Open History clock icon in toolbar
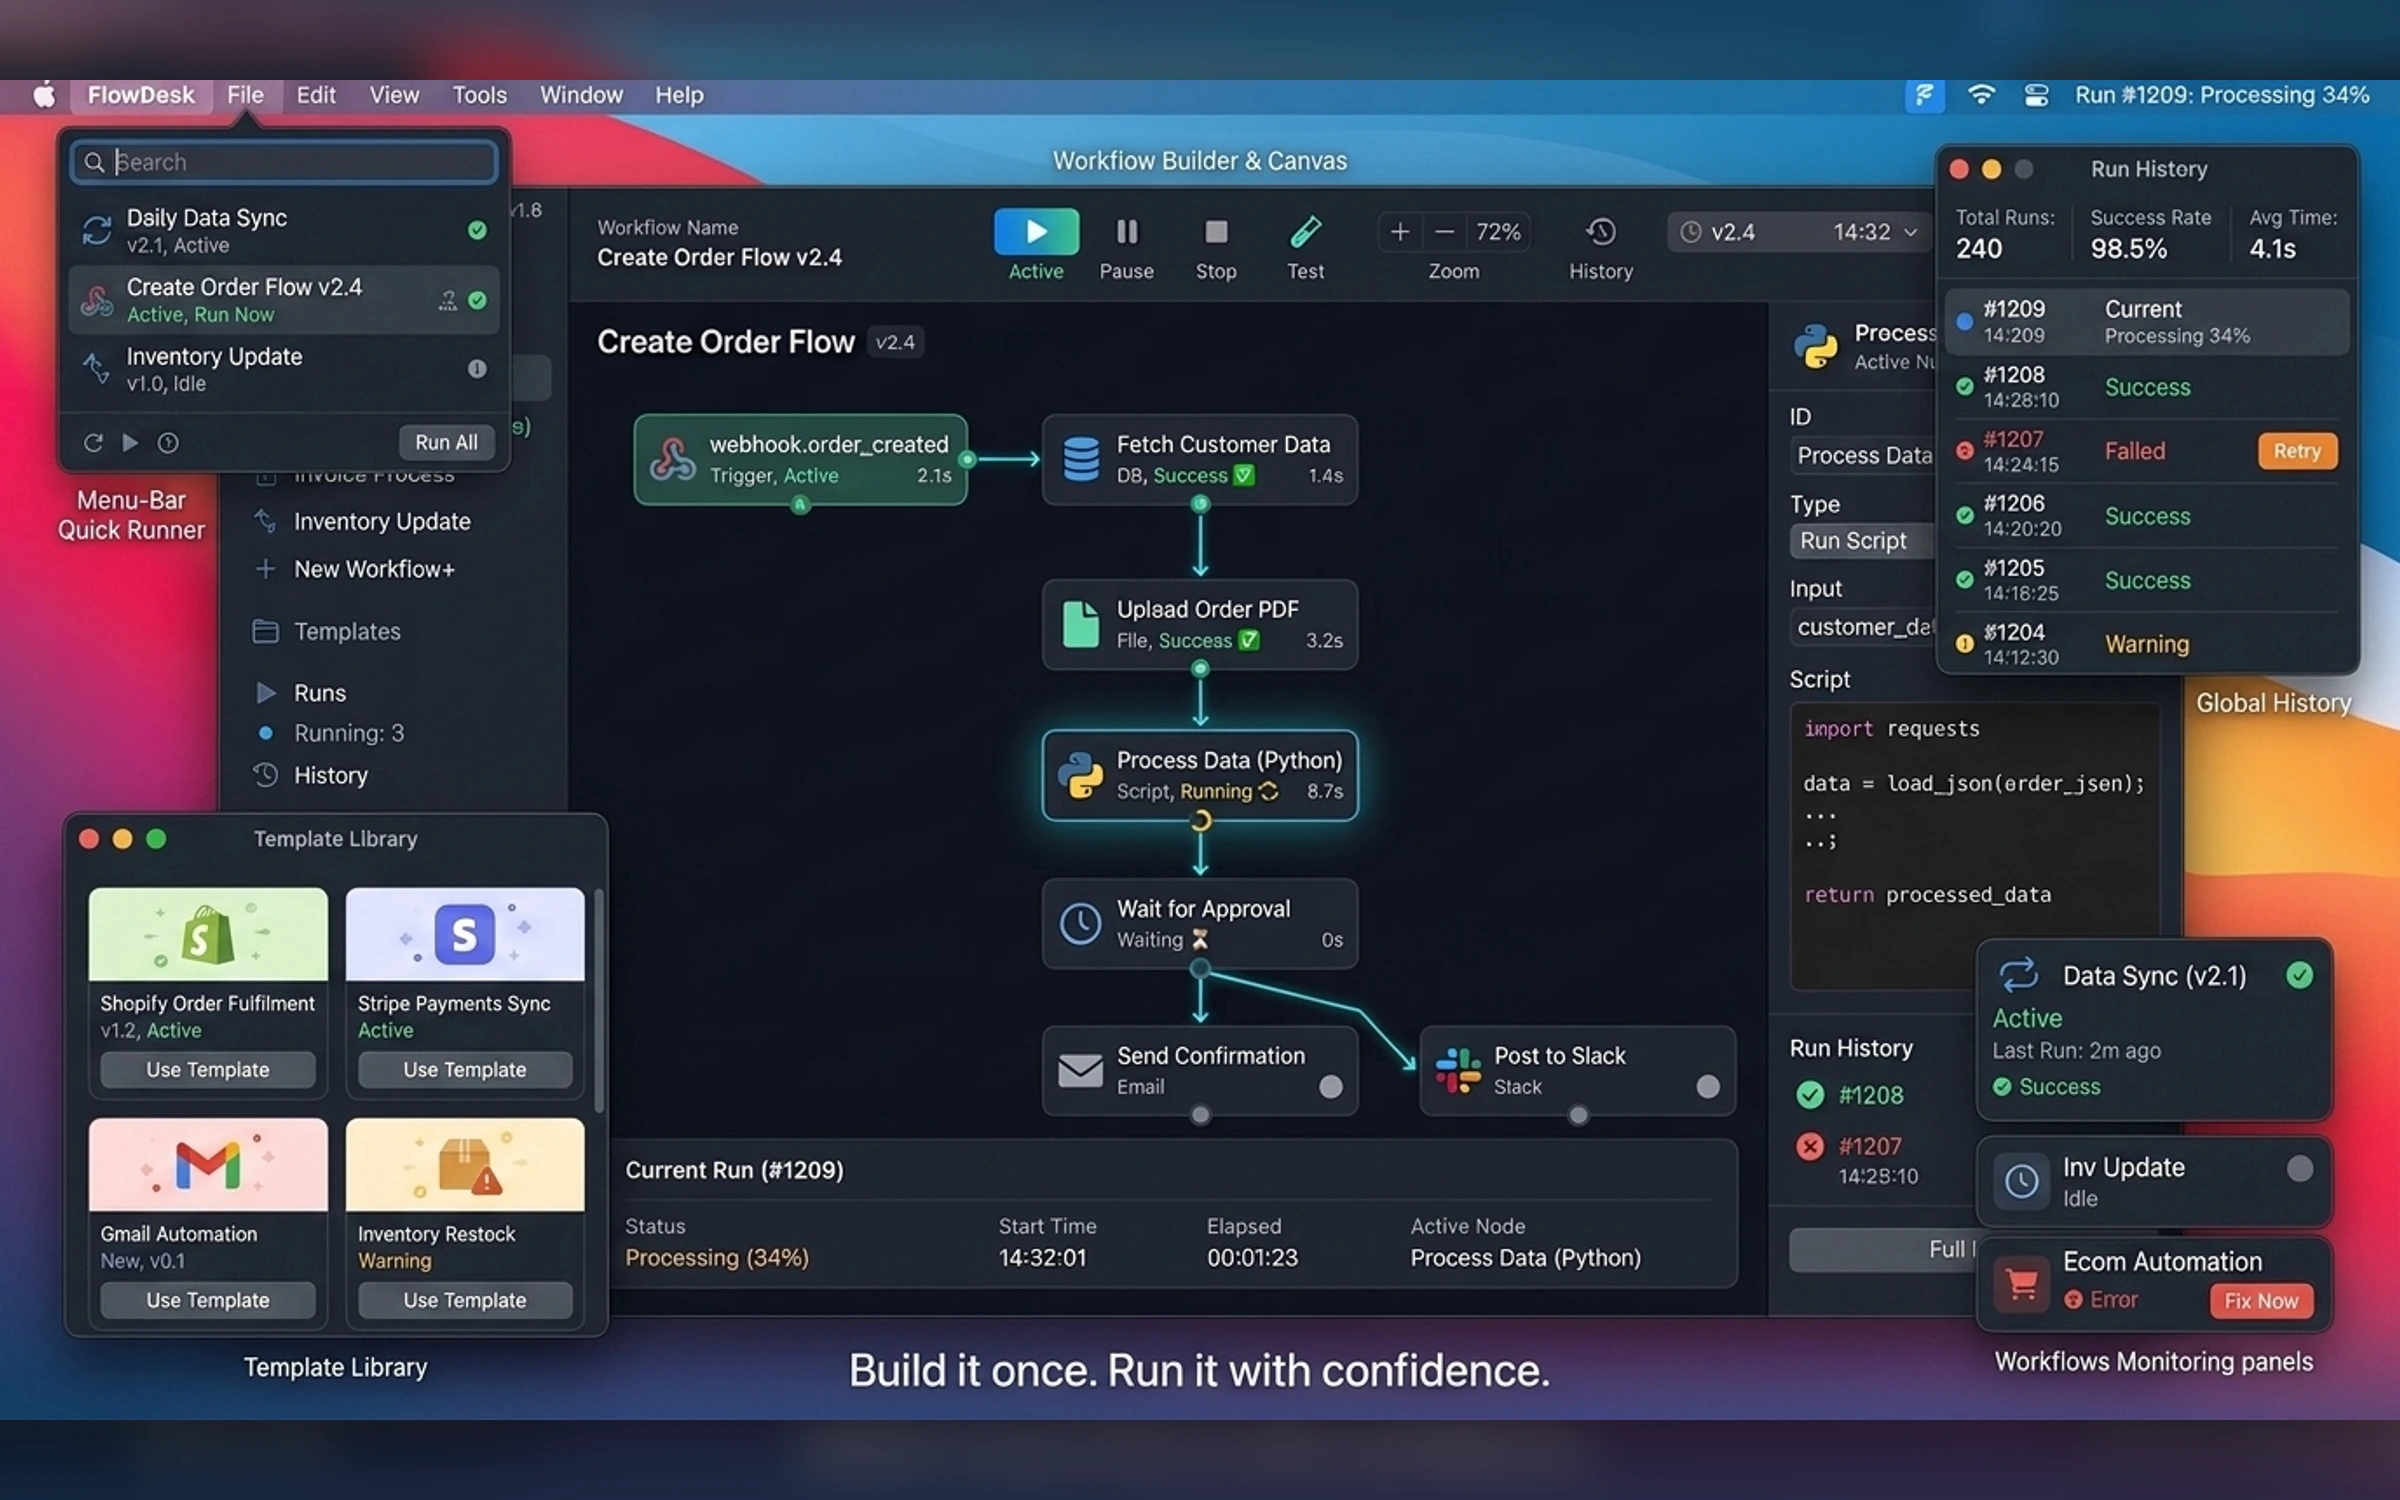2400x1500 pixels. pyautogui.click(x=1600, y=232)
